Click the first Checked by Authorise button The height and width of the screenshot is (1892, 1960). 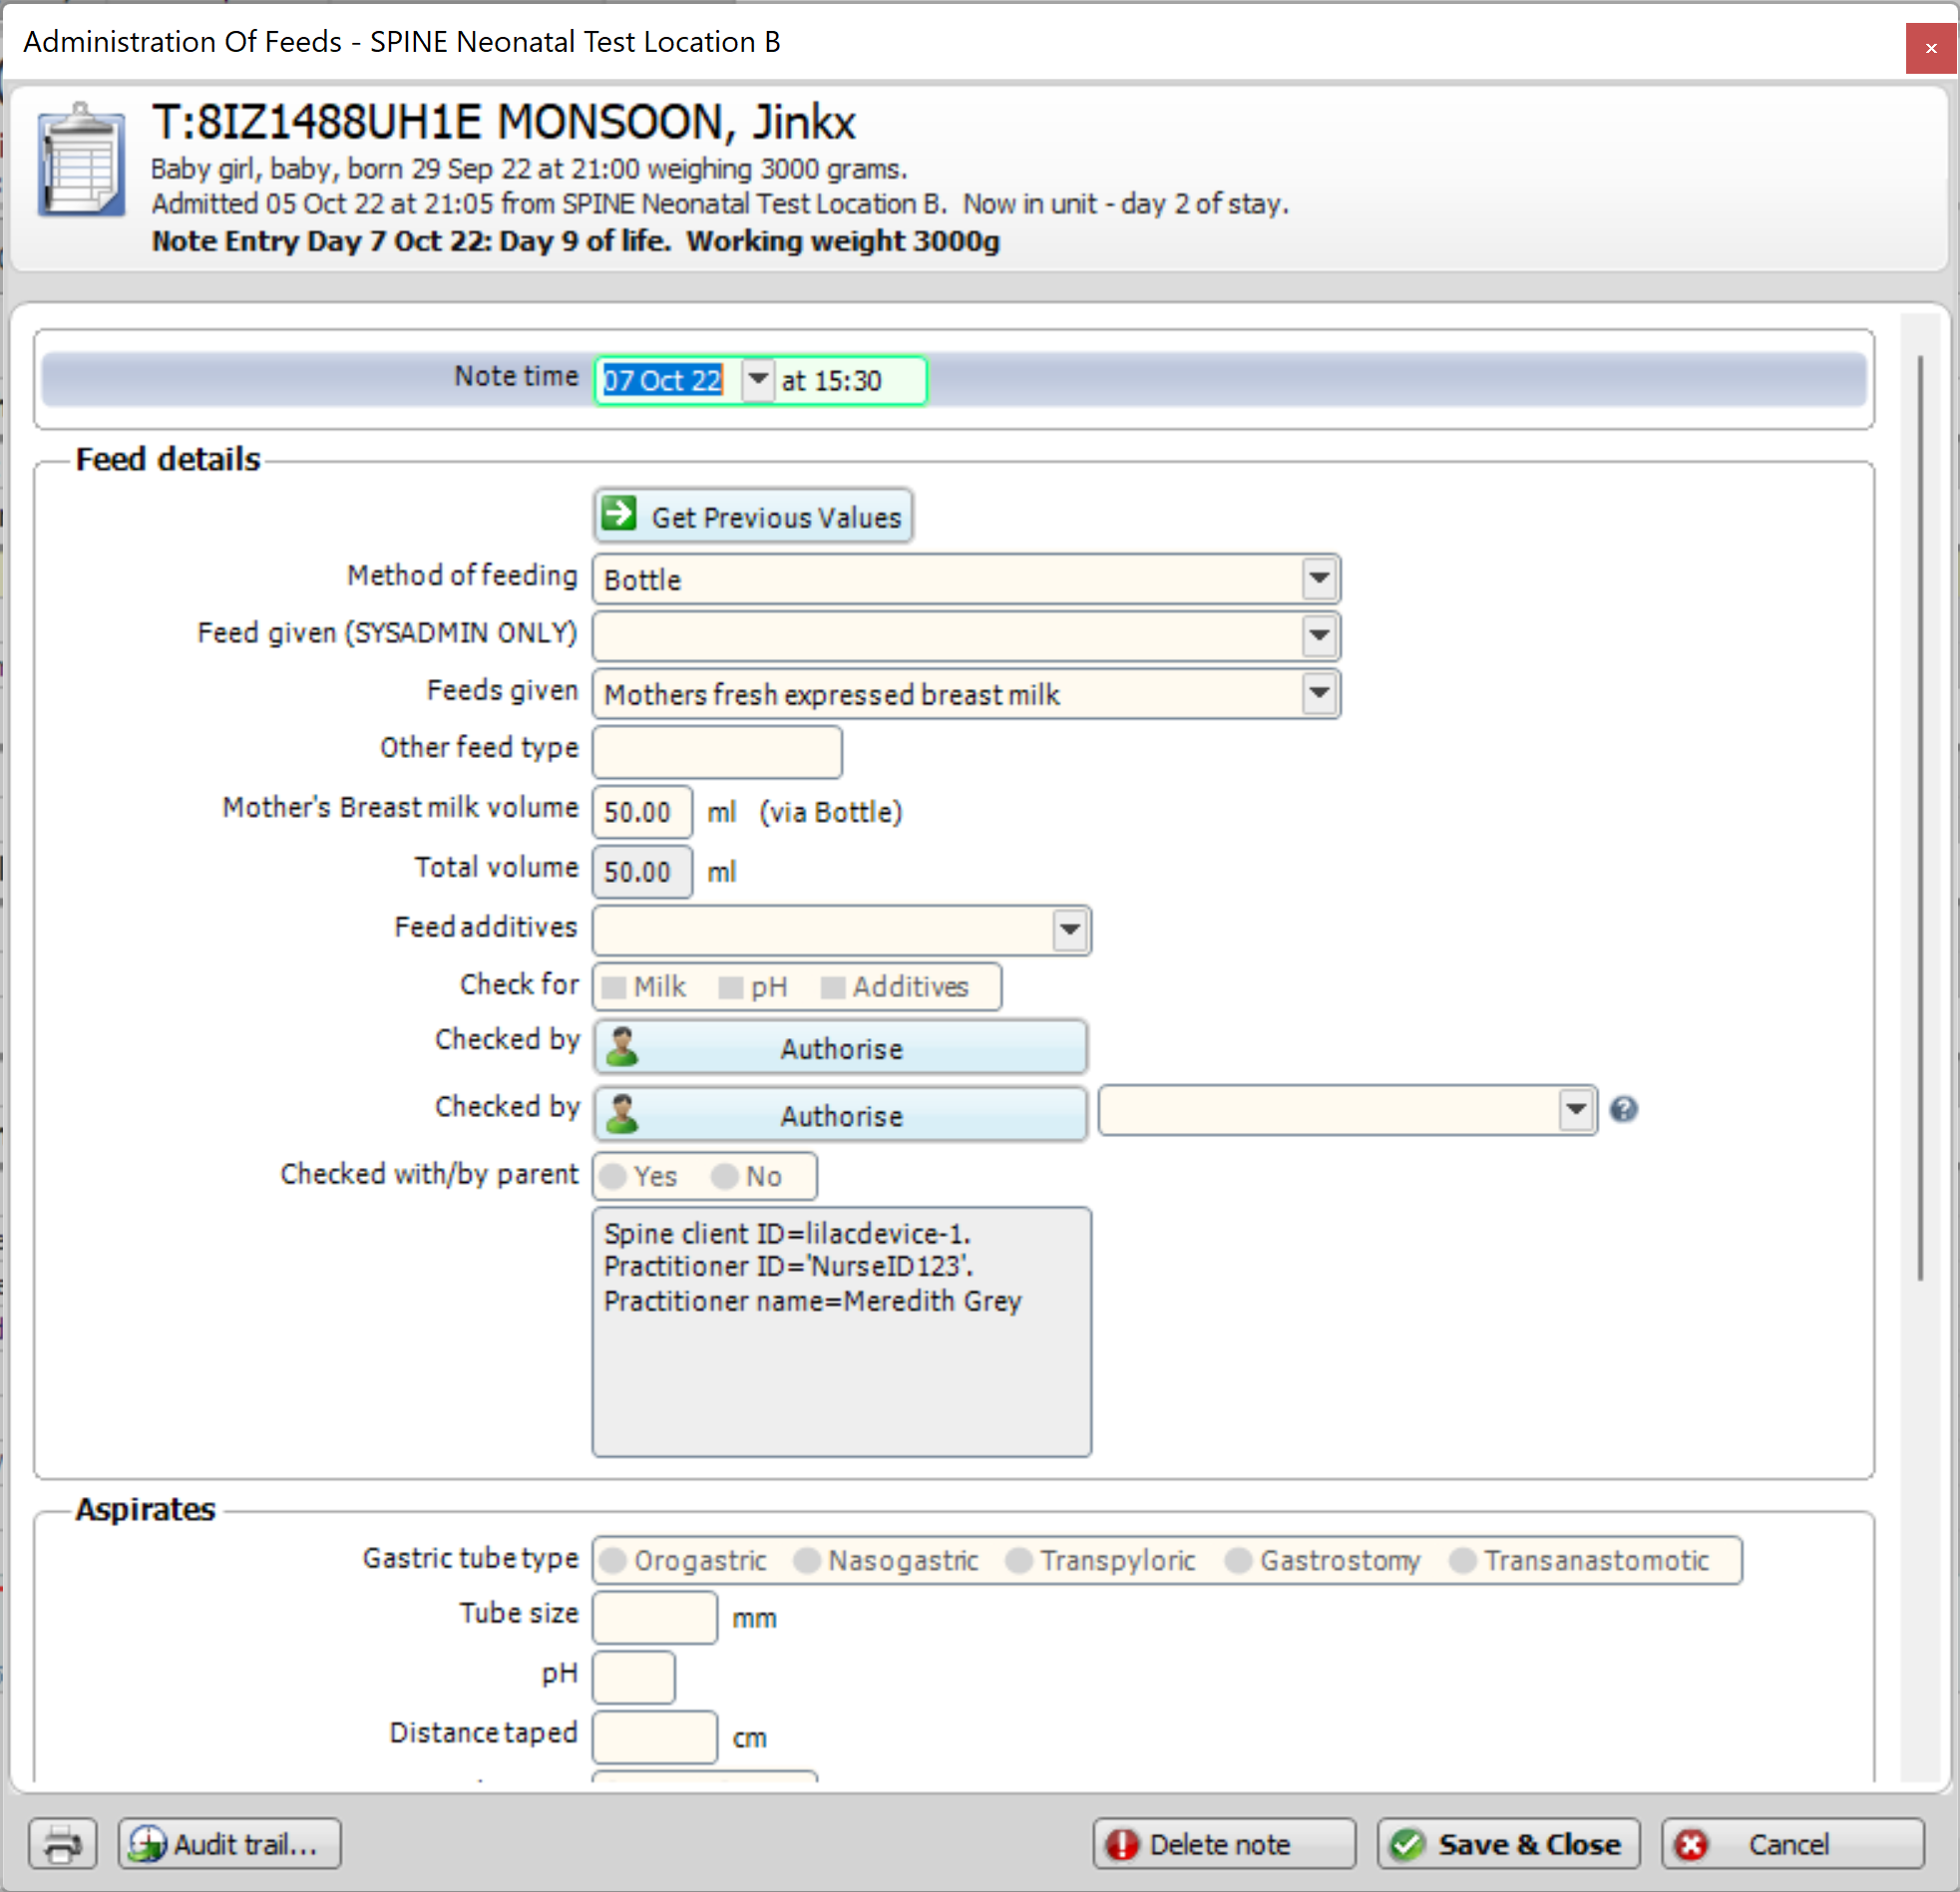[x=840, y=1048]
